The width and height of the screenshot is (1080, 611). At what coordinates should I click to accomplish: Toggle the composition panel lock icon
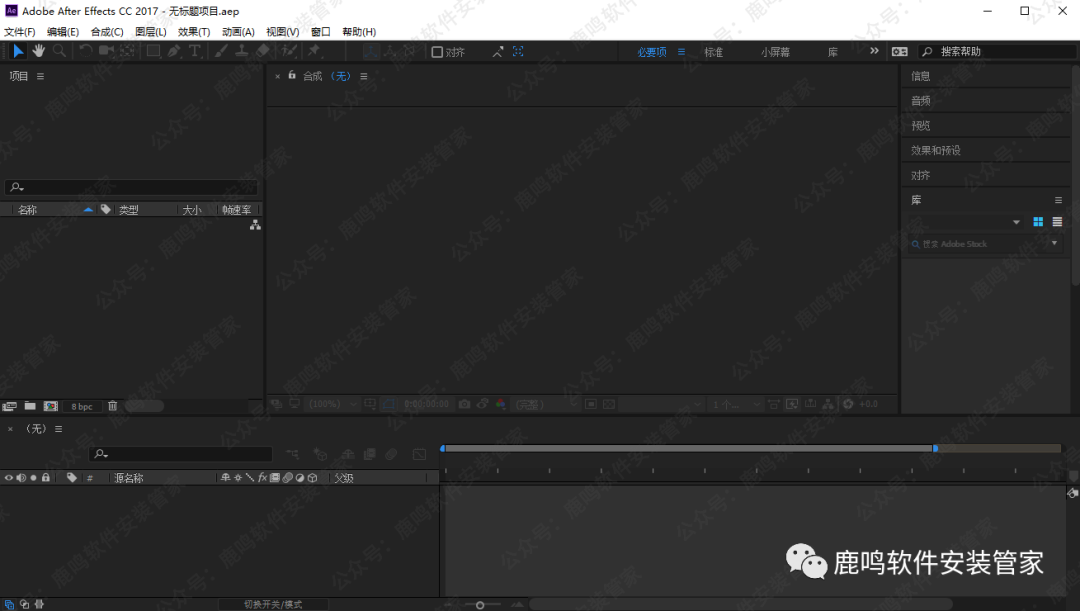[292, 76]
